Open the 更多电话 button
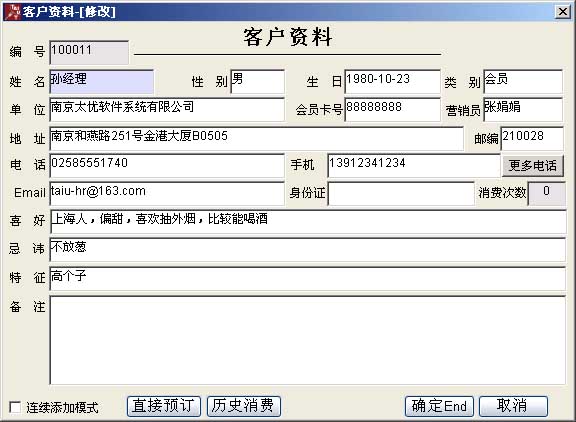576x422 pixels. click(x=532, y=166)
